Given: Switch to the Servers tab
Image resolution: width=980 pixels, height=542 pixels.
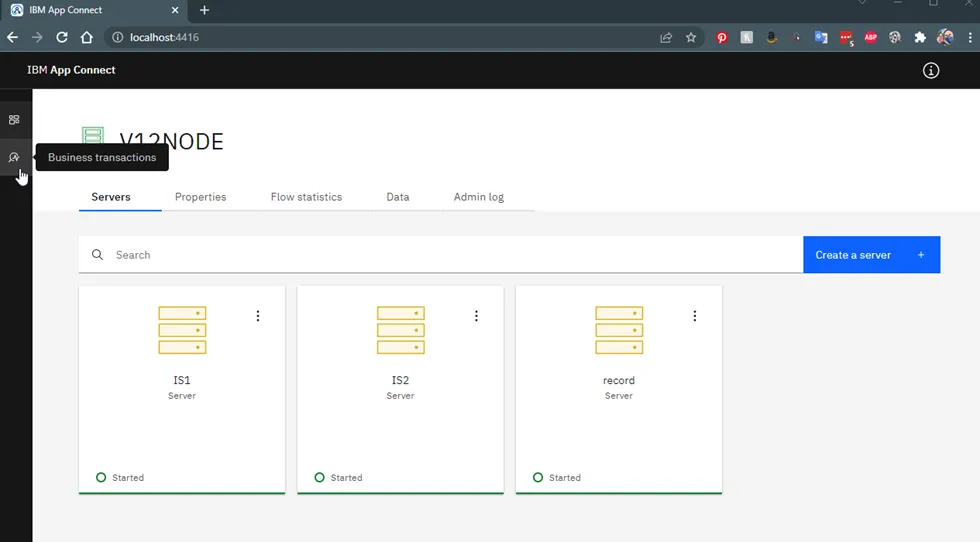Looking at the screenshot, I should [x=111, y=197].
